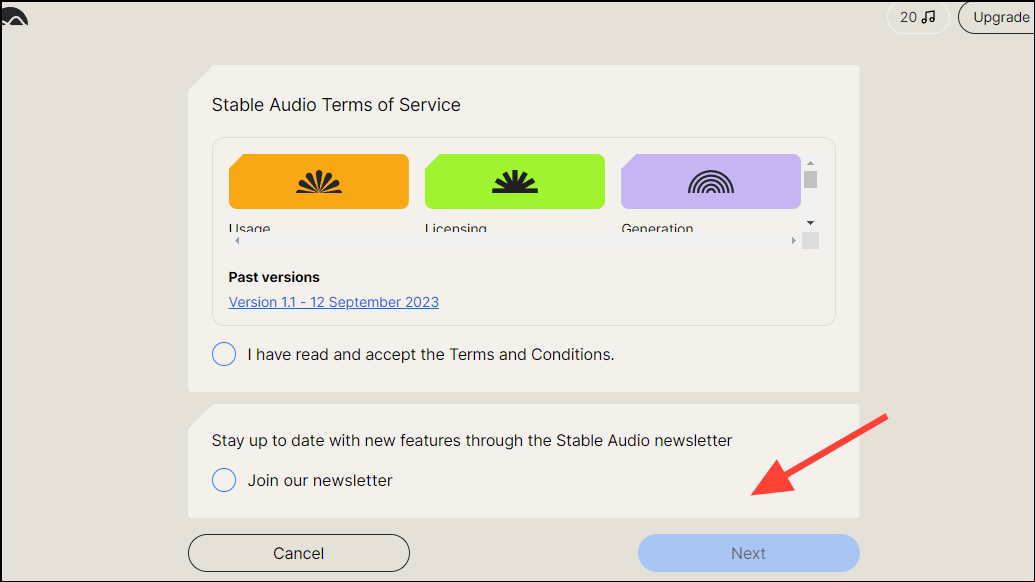Click the Stable Audio logo icon
Image resolution: width=1035 pixels, height=582 pixels.
click(x=15, y=18)
